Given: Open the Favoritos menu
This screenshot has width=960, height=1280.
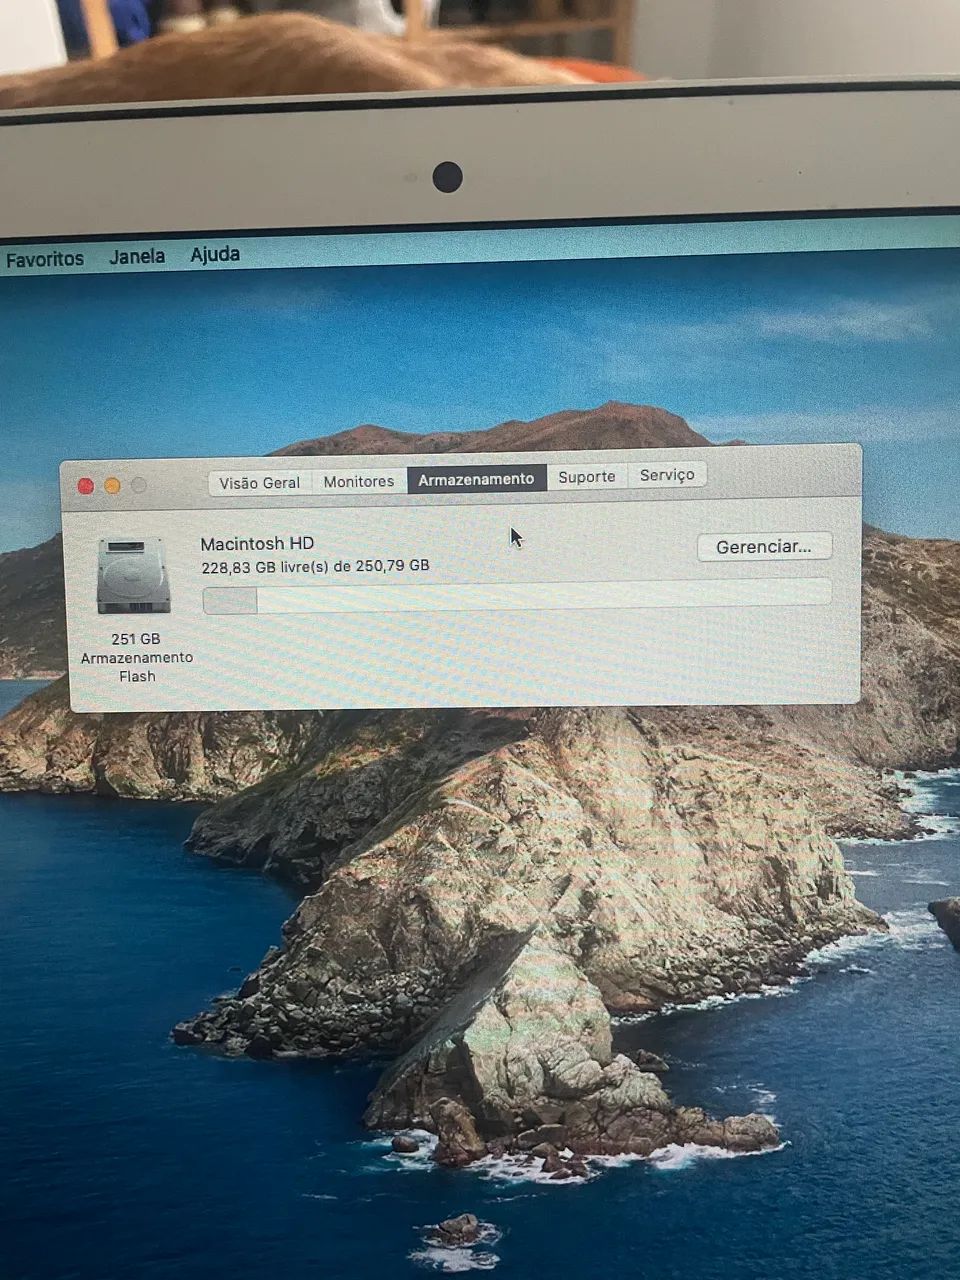Looking at the screenshot, I should point(46,257).
